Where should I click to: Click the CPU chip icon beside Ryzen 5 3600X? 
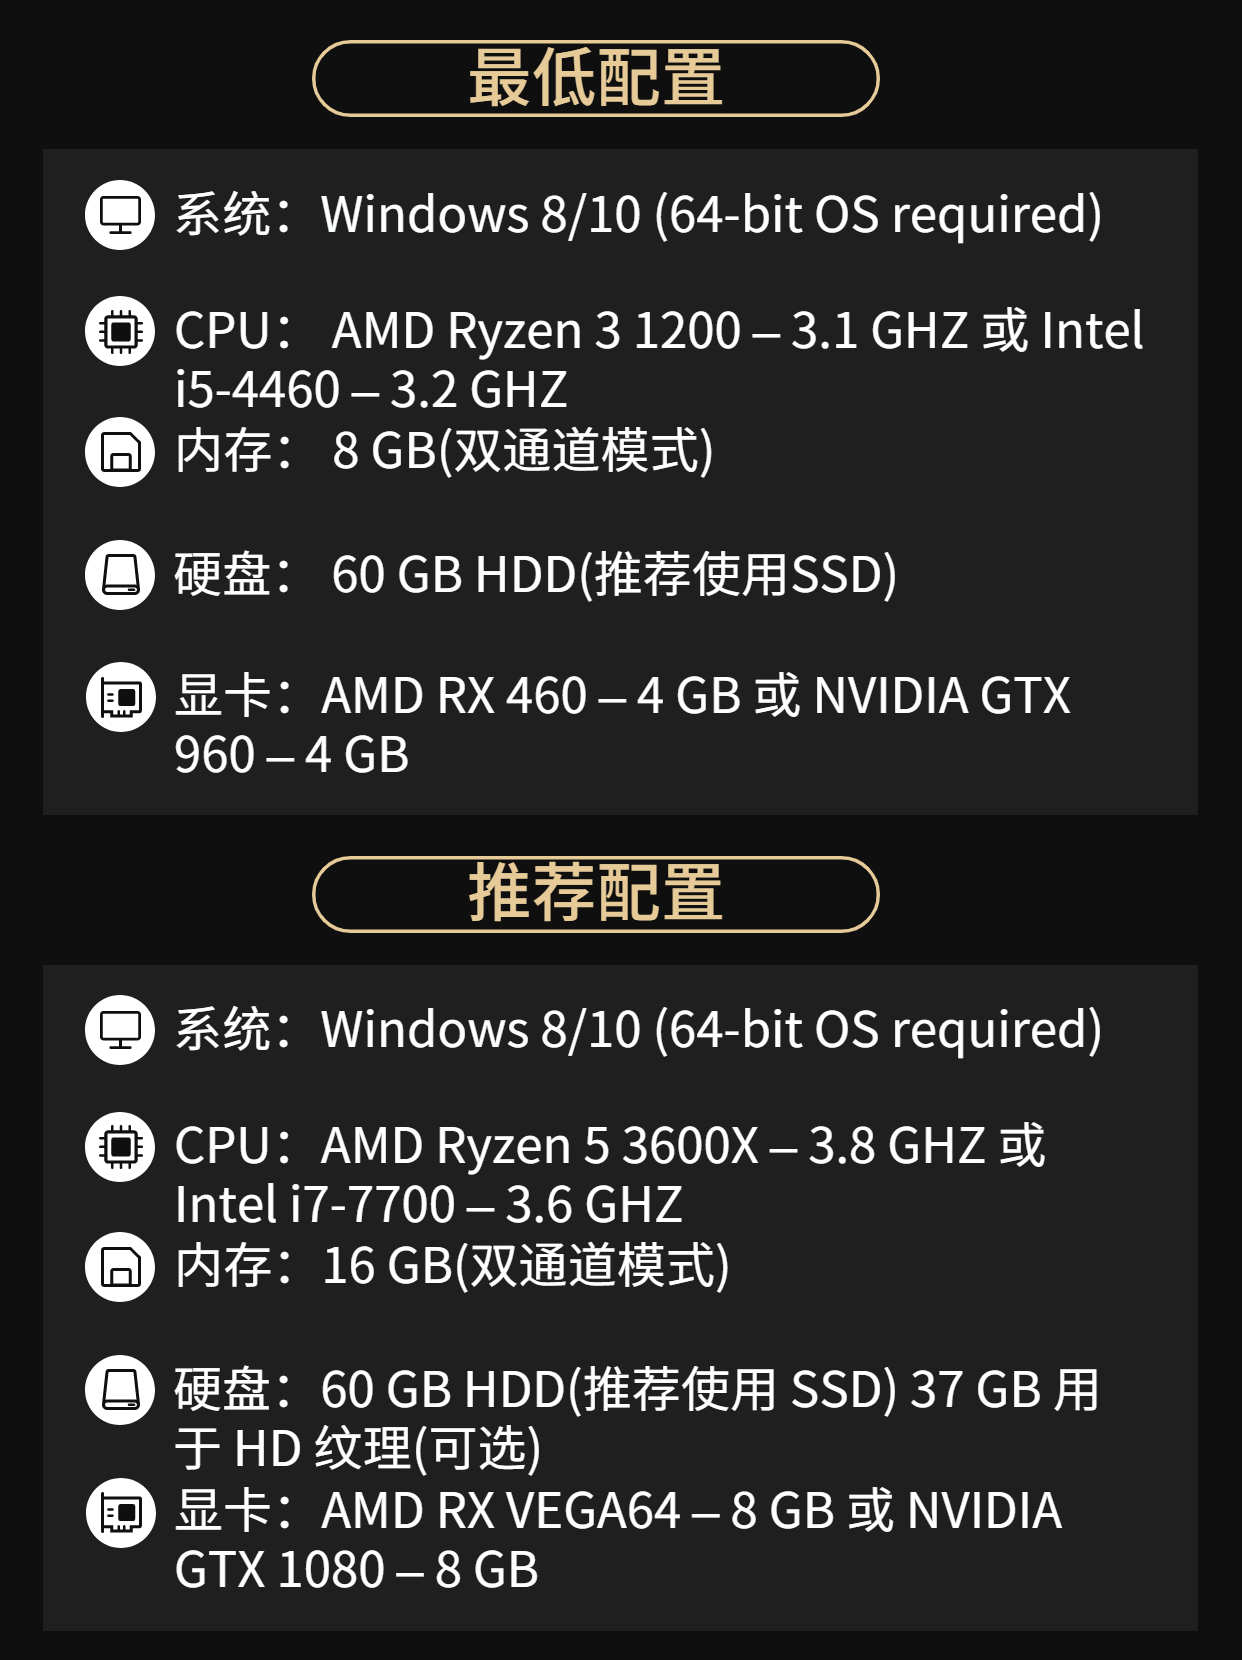120,1146
